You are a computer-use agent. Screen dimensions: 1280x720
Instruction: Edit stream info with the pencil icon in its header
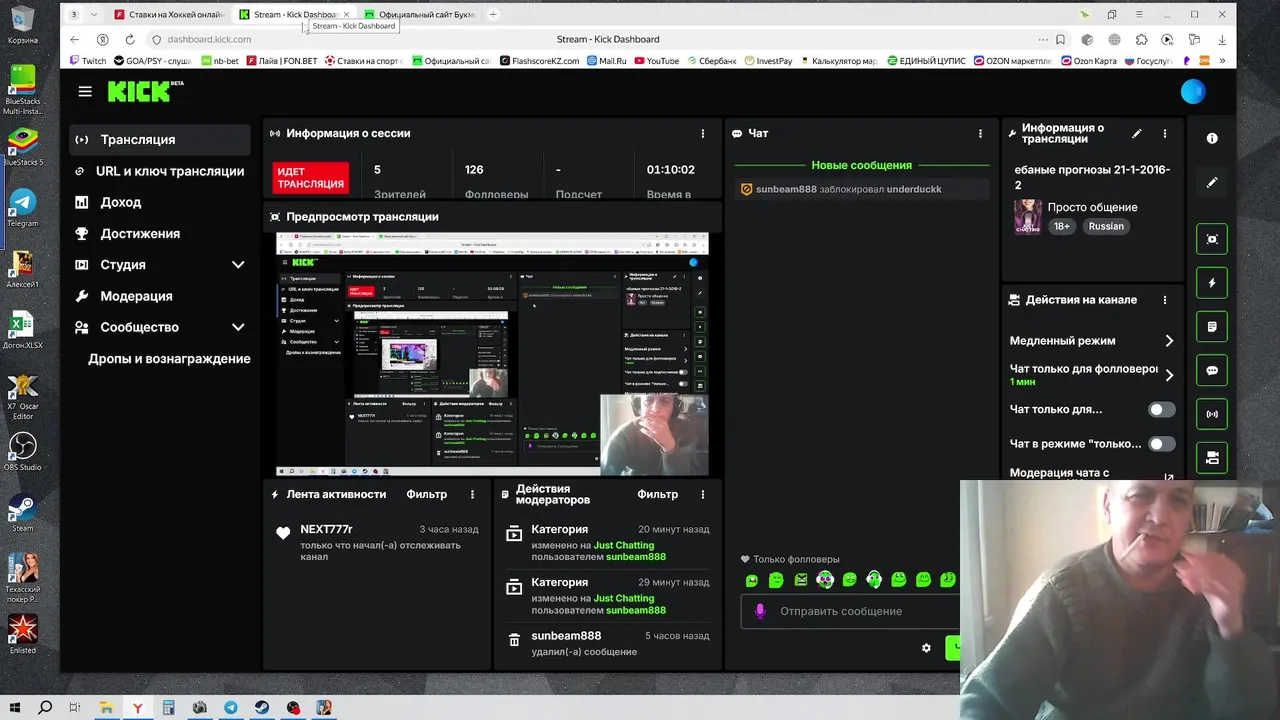pyautogui.click(x=1137, y=133)
